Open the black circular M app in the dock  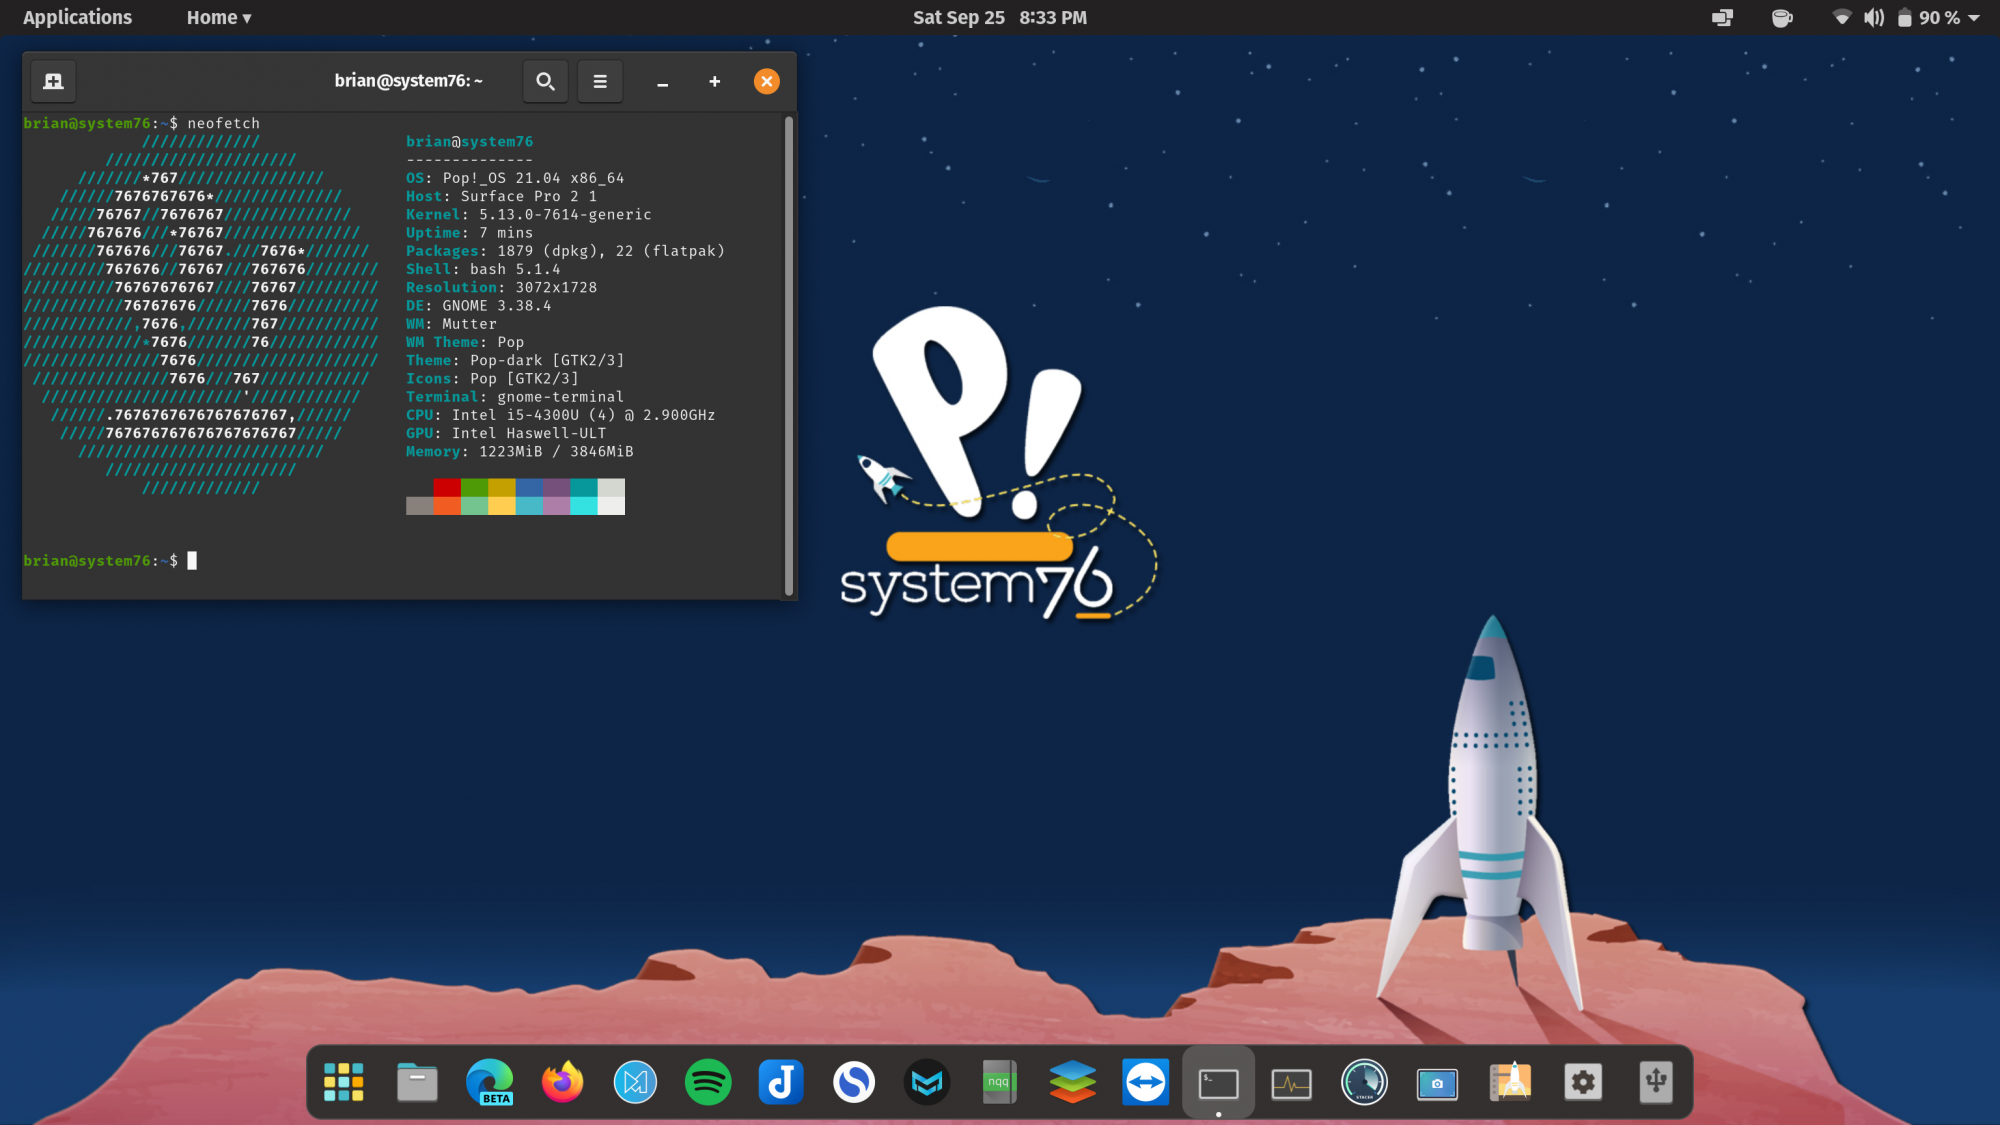click(927, 1082)
